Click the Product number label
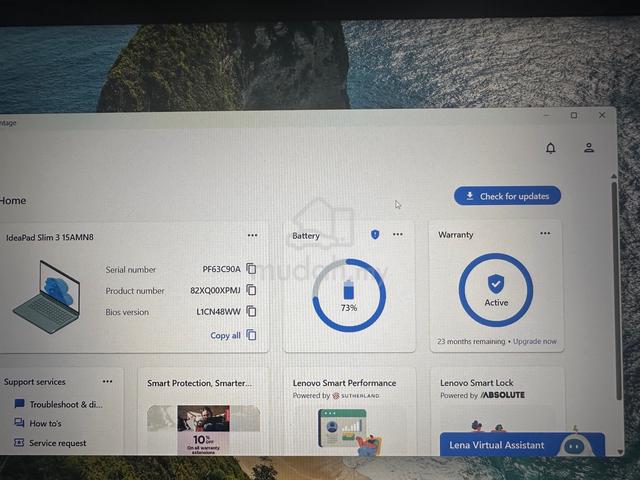This screenshot has height=480, width=640. pos(135,291)
